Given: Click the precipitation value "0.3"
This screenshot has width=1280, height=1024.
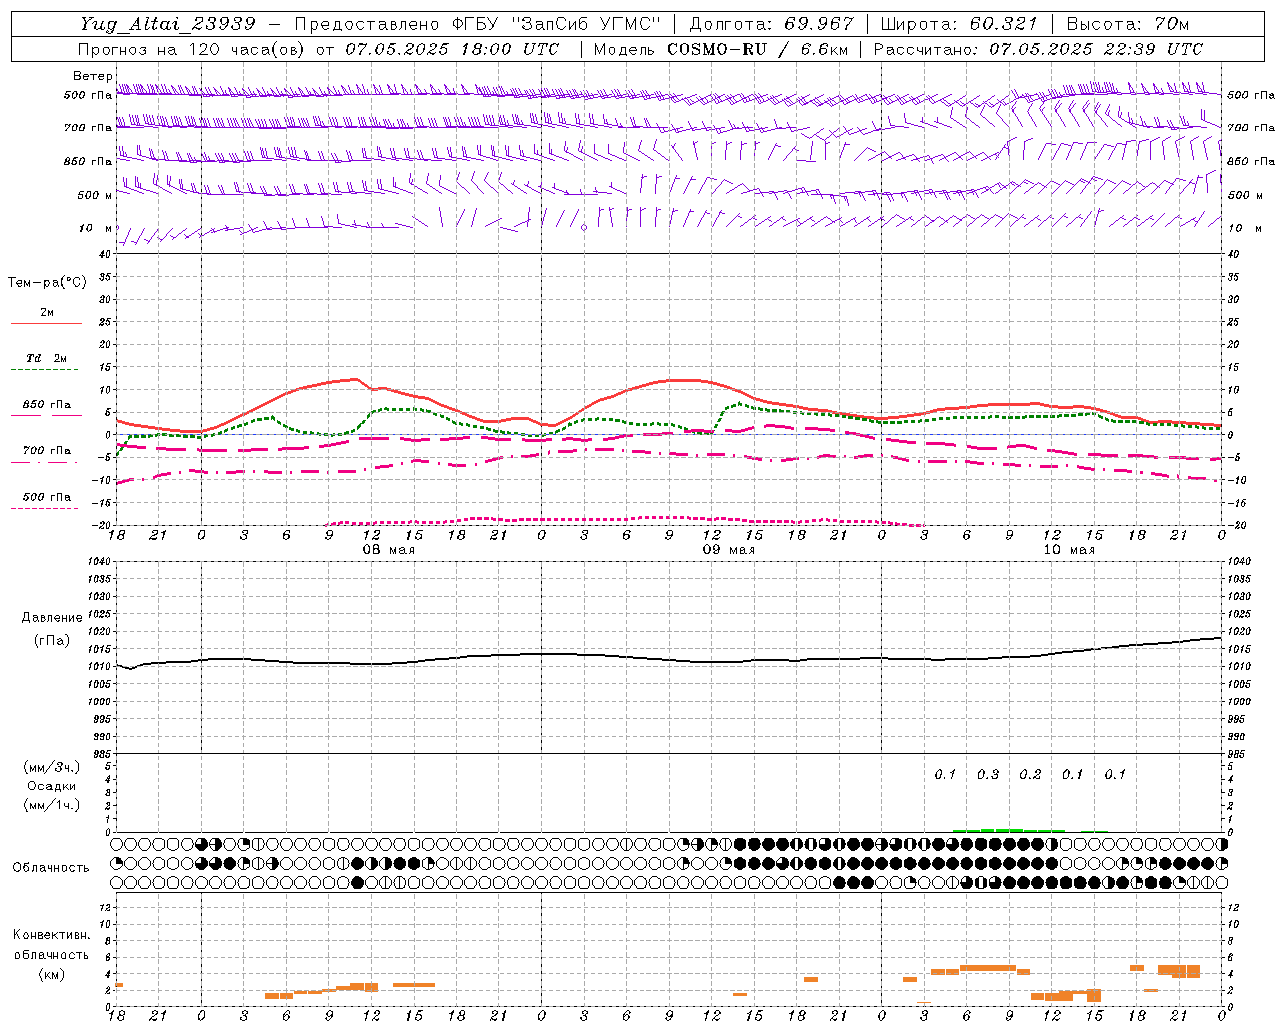Looking at the screenshot, I should (x=988, y=775).
